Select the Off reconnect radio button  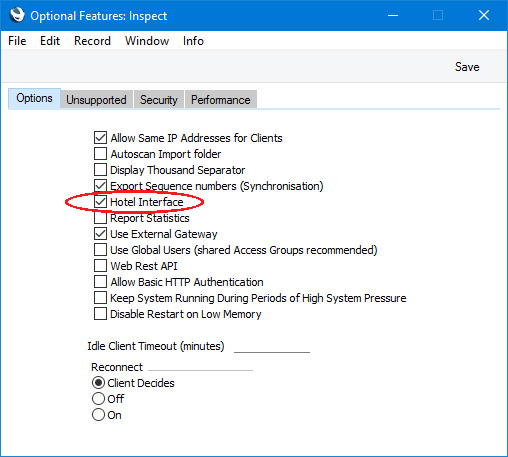tap(98, 399)
